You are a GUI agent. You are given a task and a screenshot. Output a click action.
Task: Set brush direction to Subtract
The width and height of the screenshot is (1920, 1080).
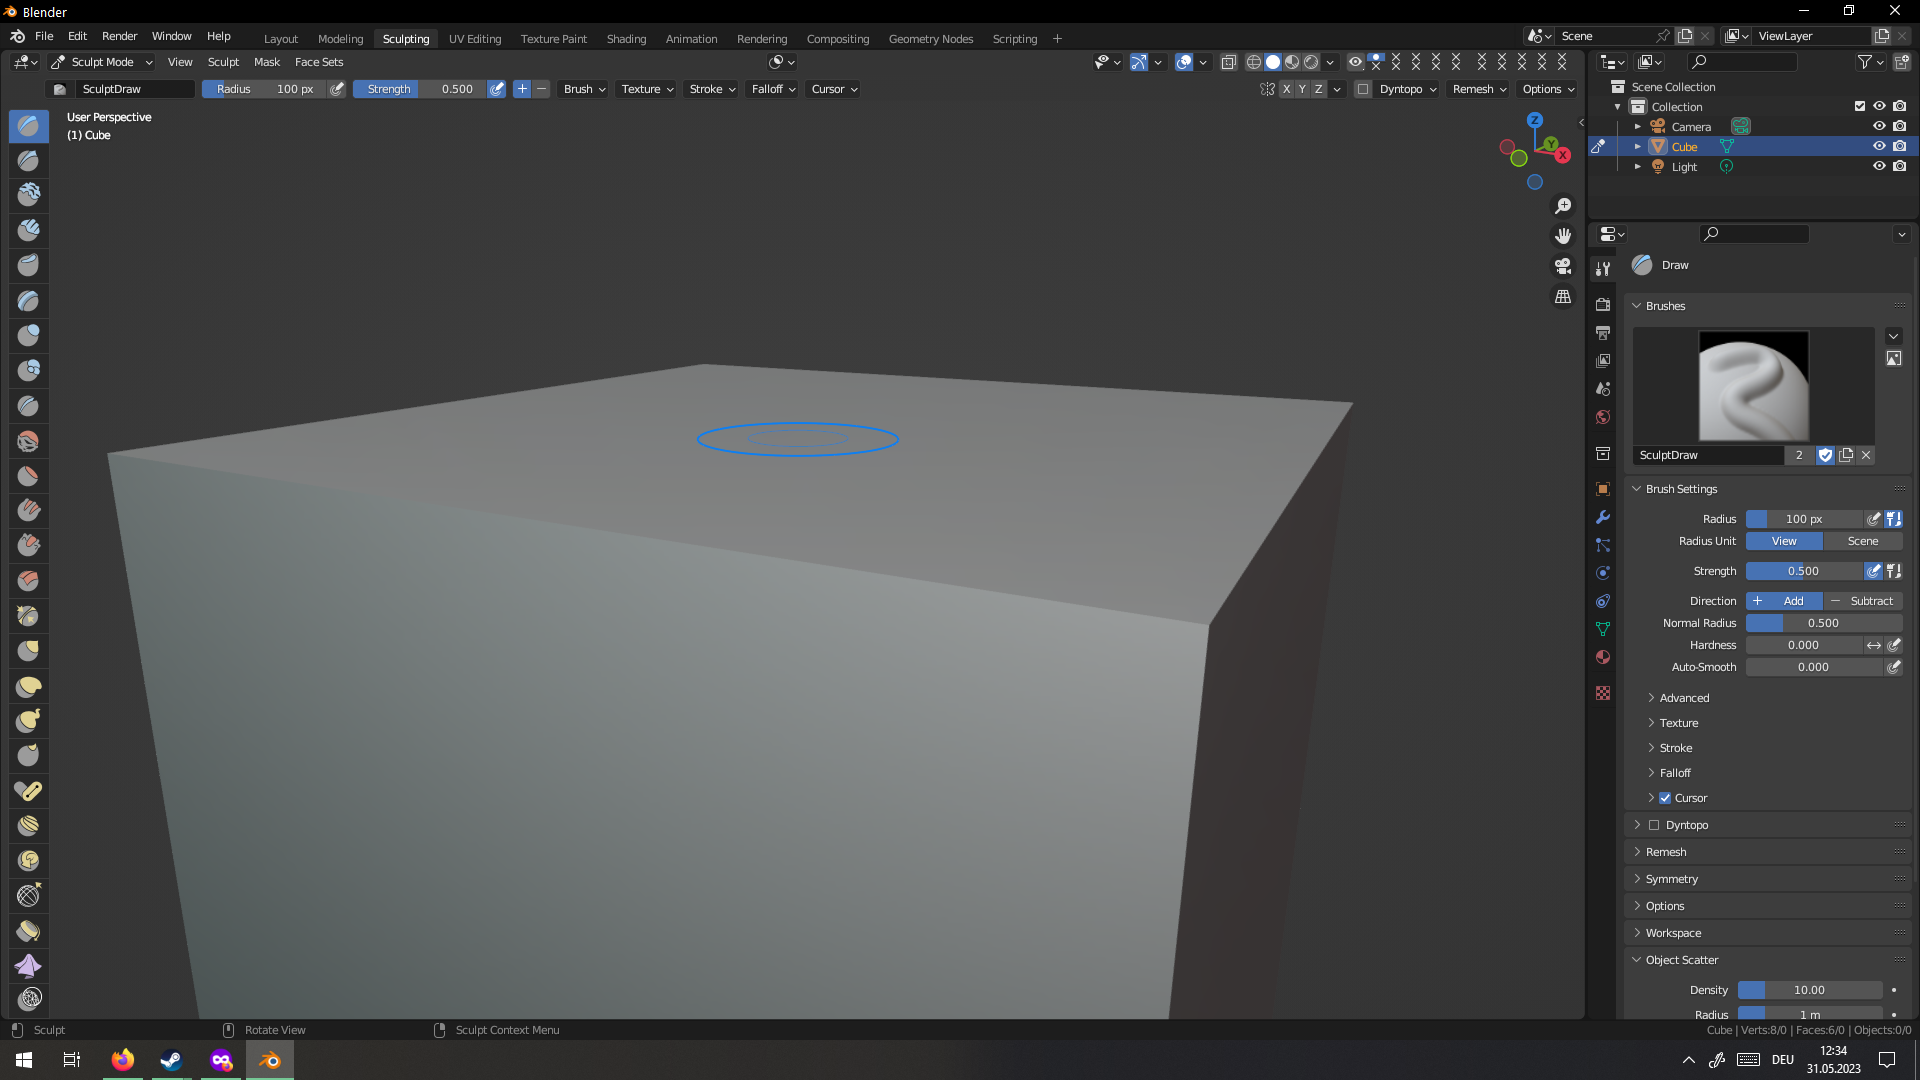[x=1862, y=601]
